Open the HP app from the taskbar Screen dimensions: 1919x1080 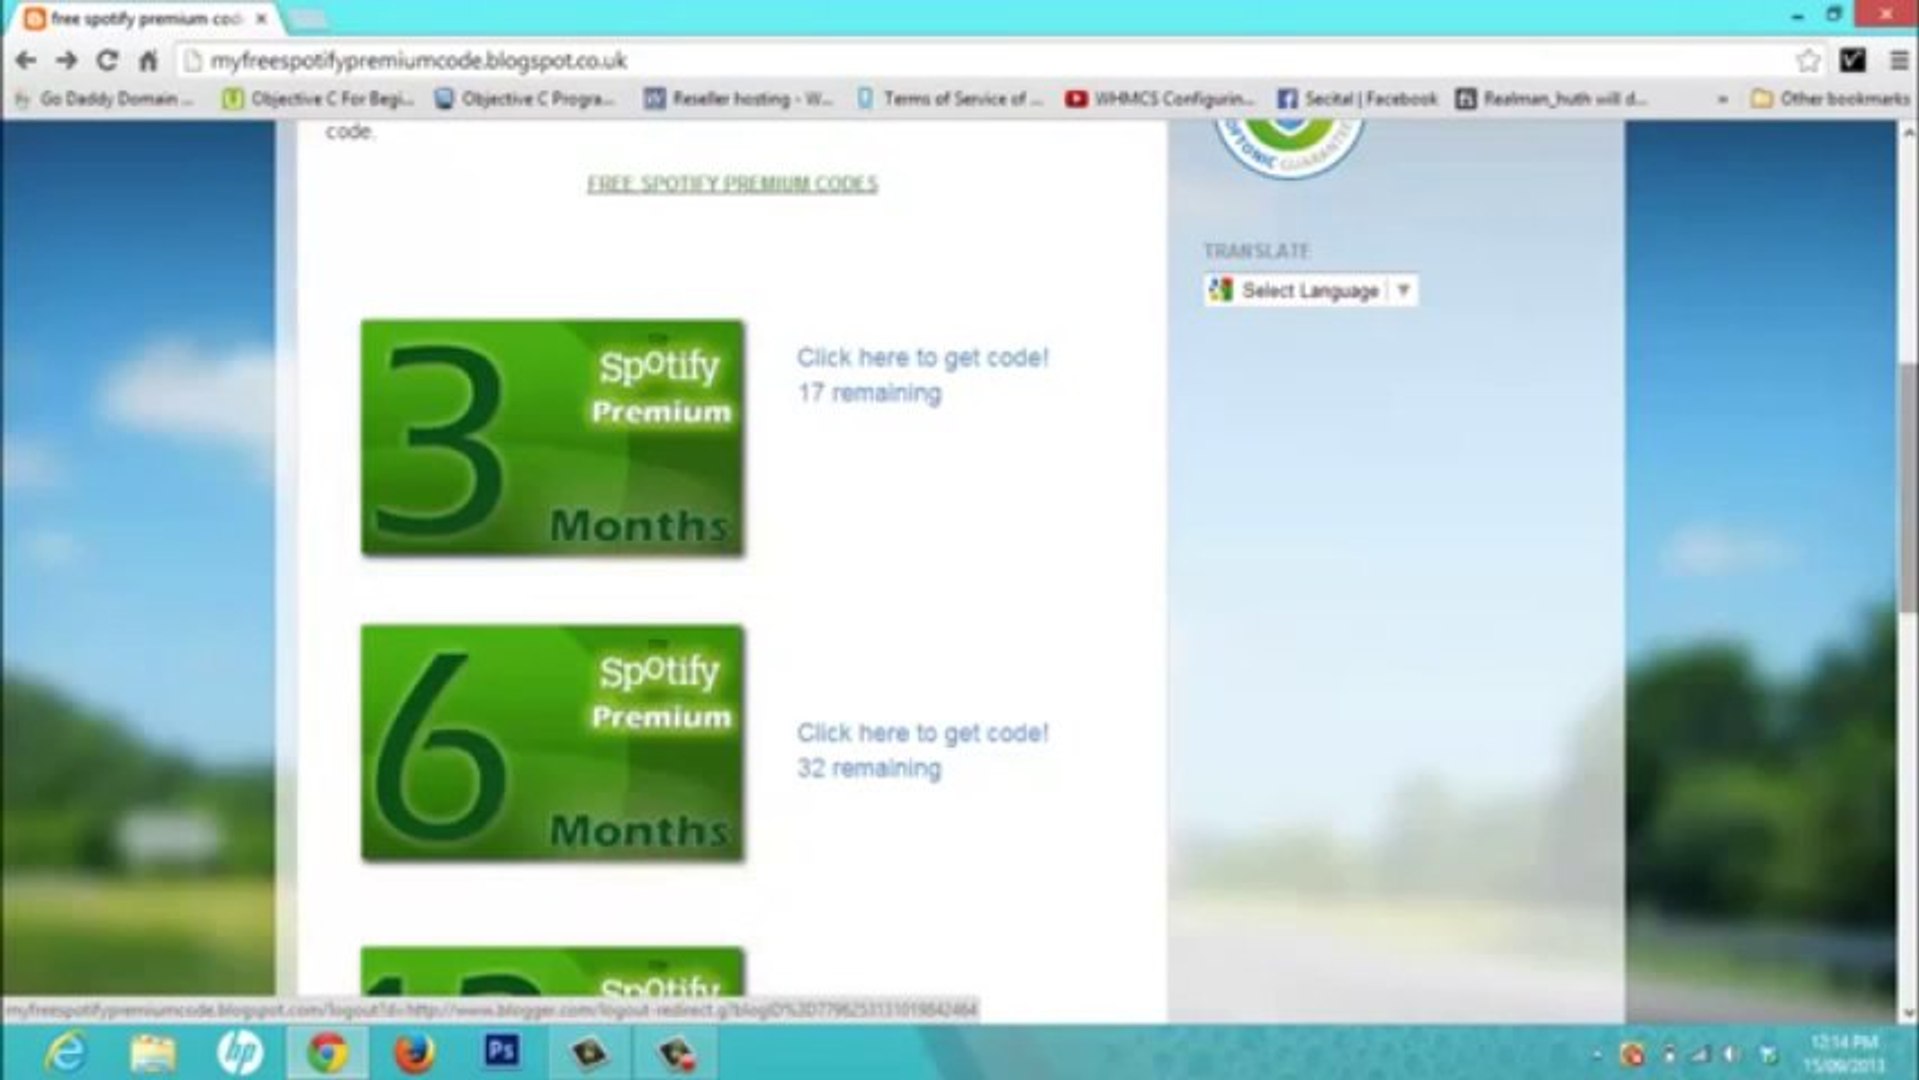coord(240,1053)
